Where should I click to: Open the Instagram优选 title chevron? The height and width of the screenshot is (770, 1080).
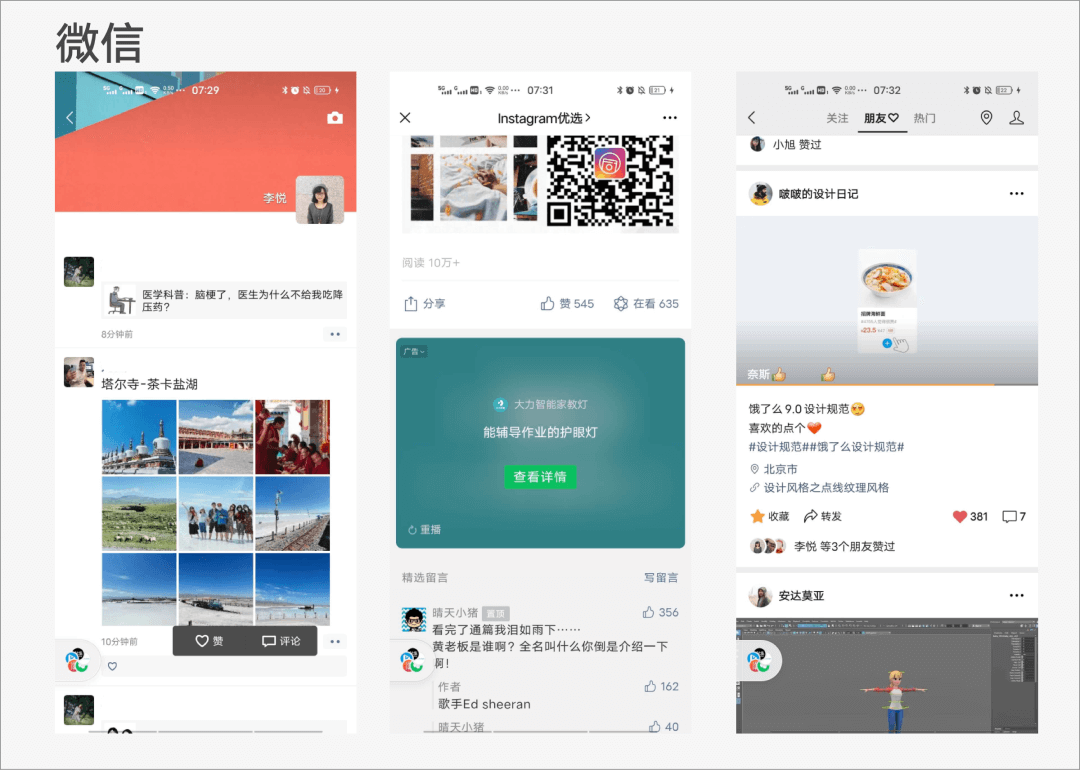point(588,118)
